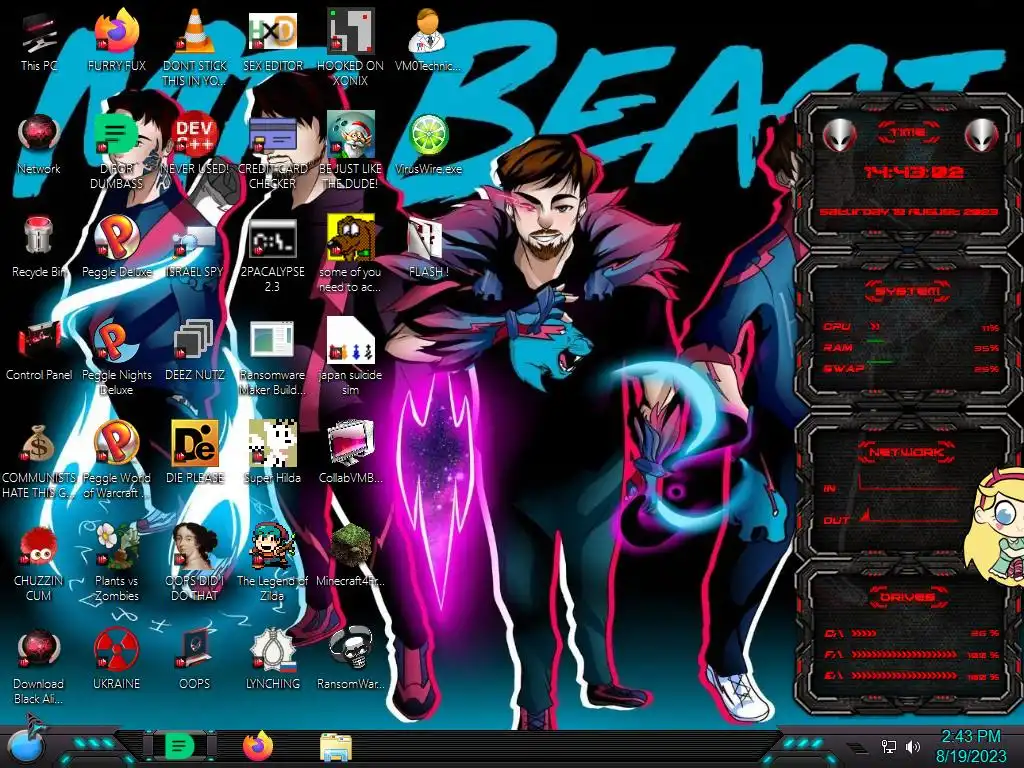Open the FLASH ! desktop shortcut
The image size is (1024, 768).
[428, 248]
